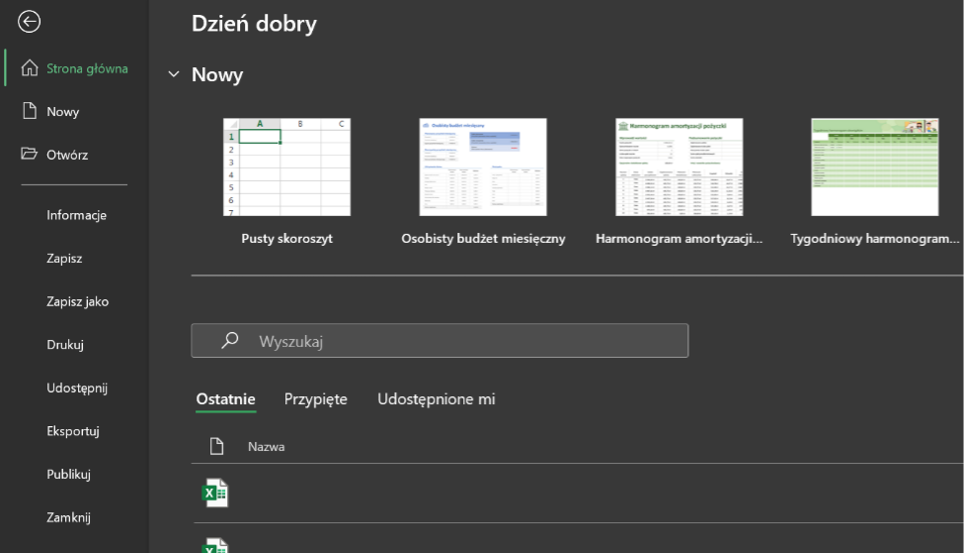Click the Nowy blank page icon
The width and height of the screenshot is (968, 556).
coord(30,112)
